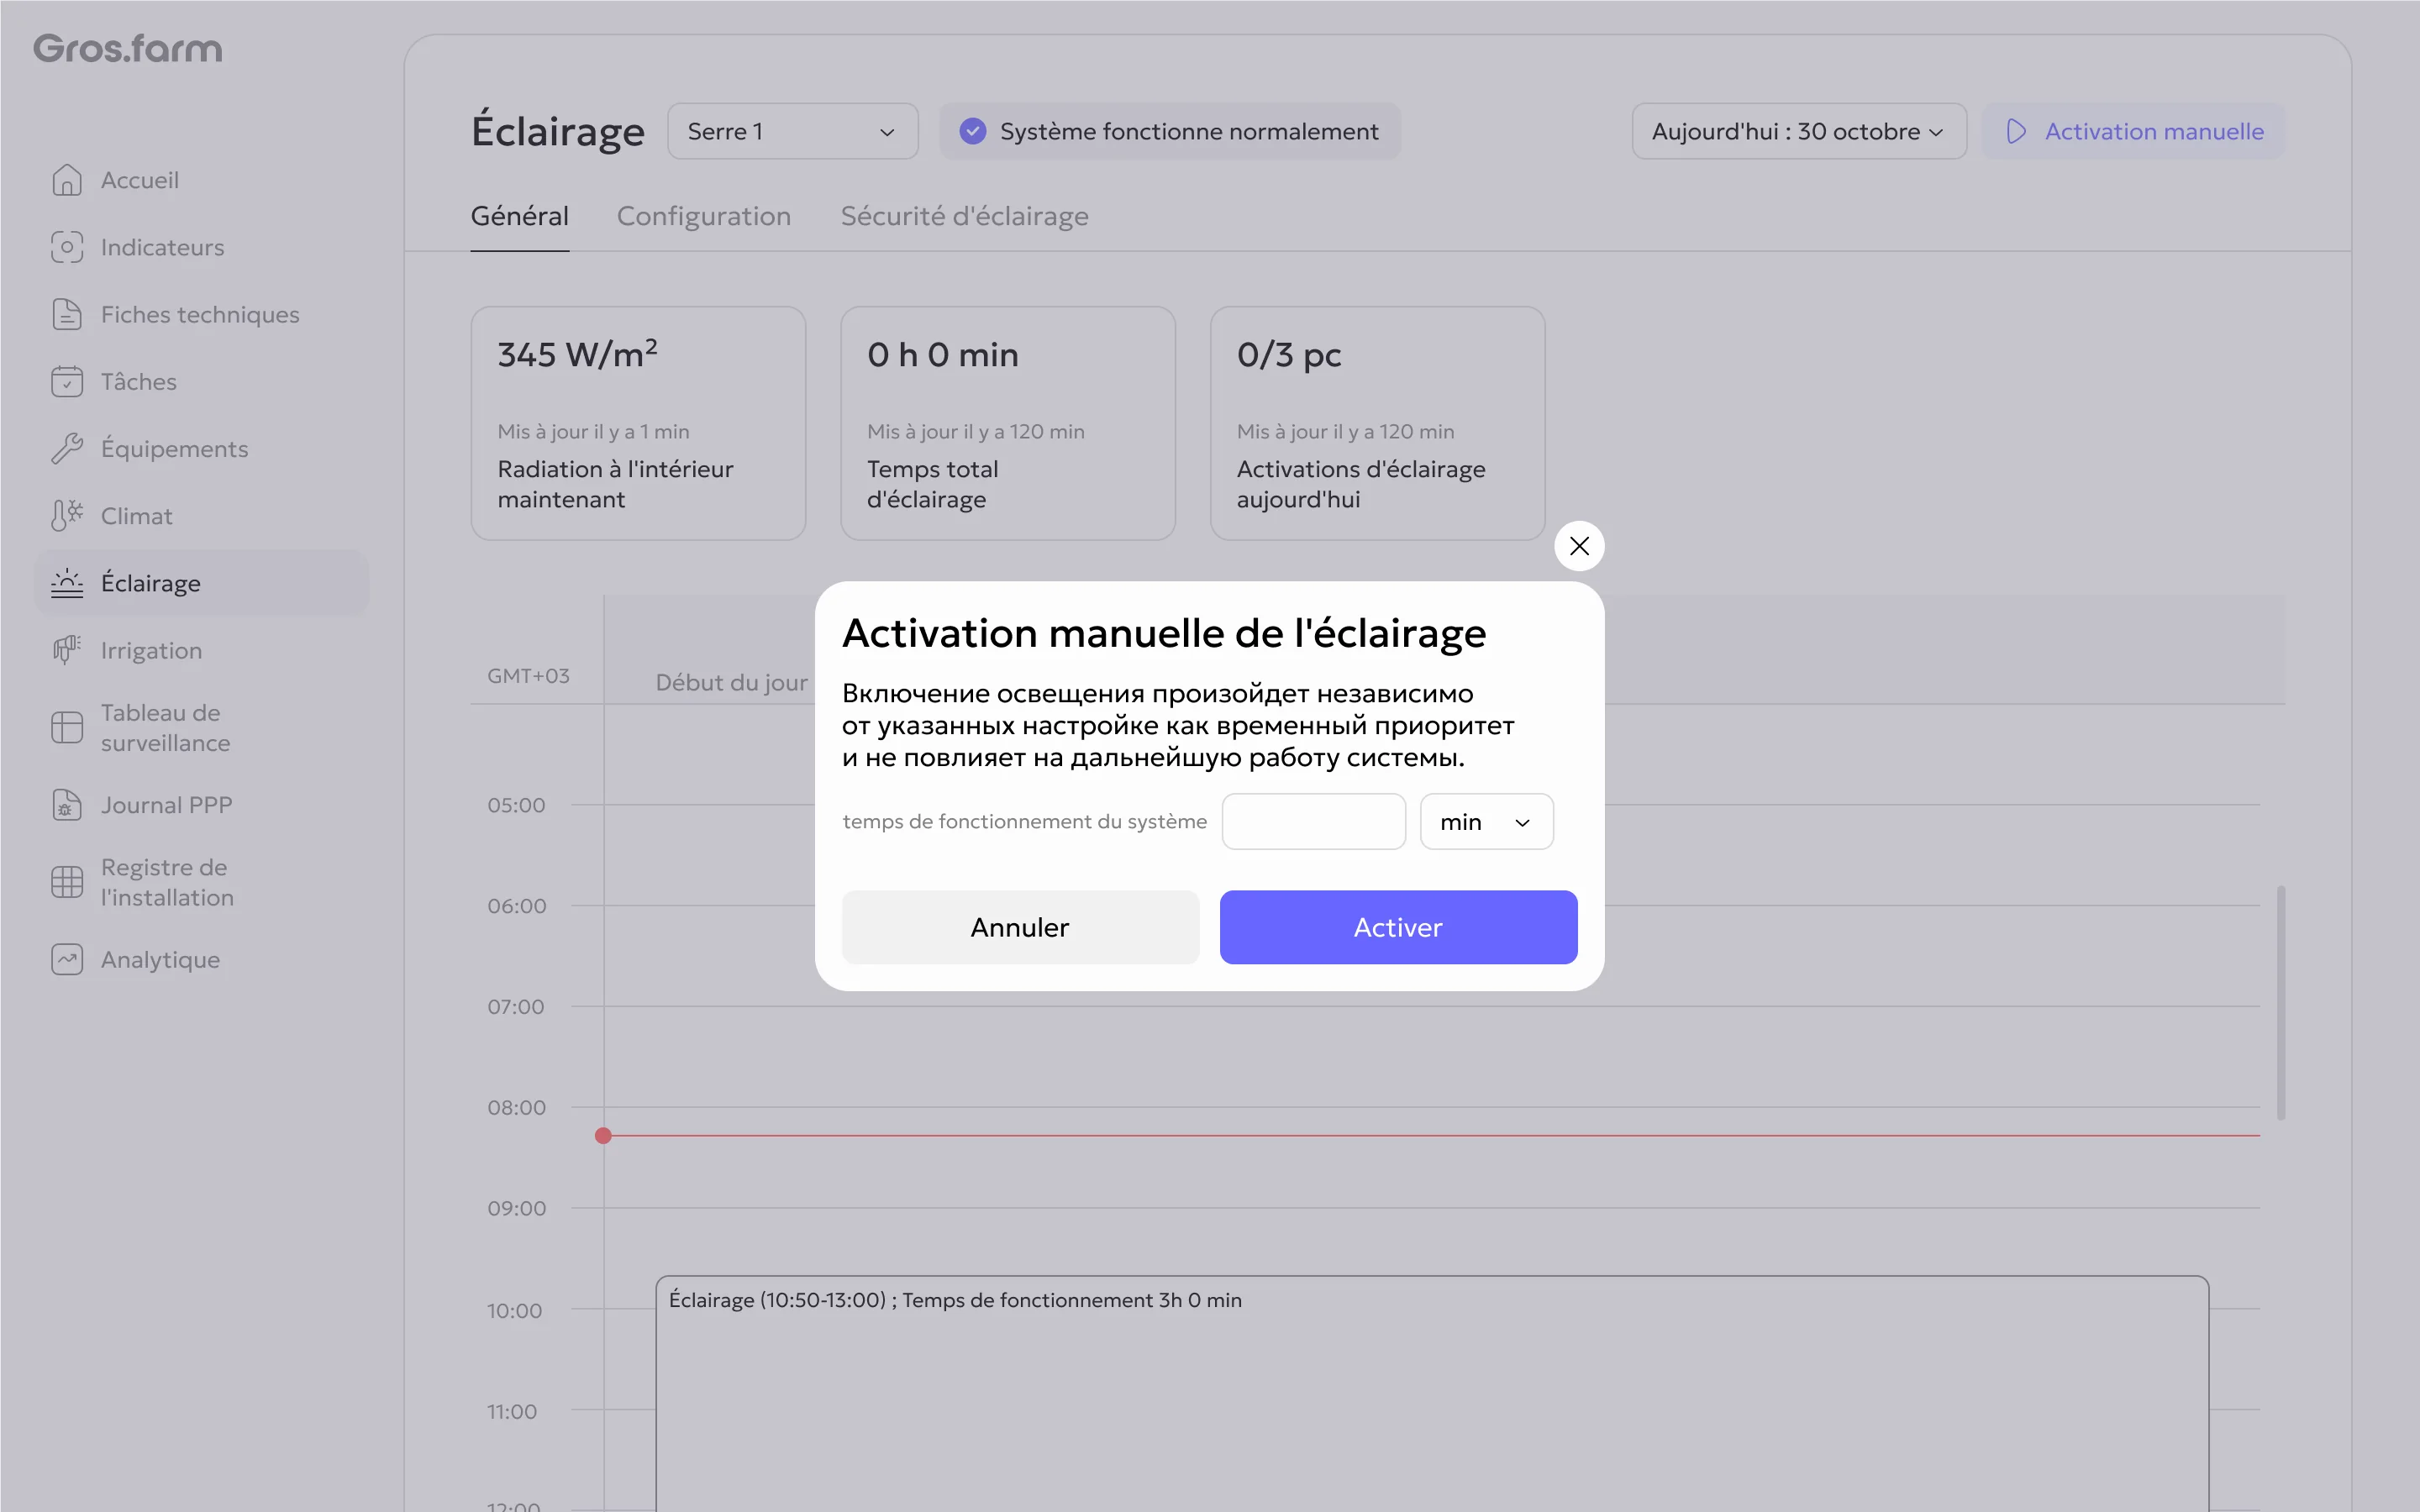Image resolution: width=2420 pixels, height=1512 pixels.
Task: Click the GMT+03 timezone label
Action: [528, 676]
